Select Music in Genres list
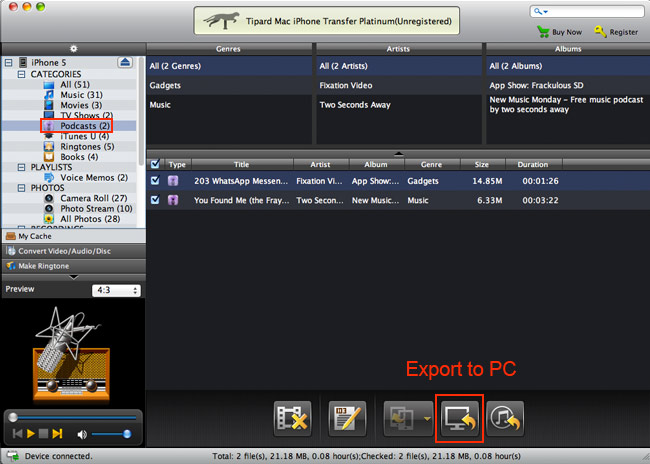 coord(229,105)
